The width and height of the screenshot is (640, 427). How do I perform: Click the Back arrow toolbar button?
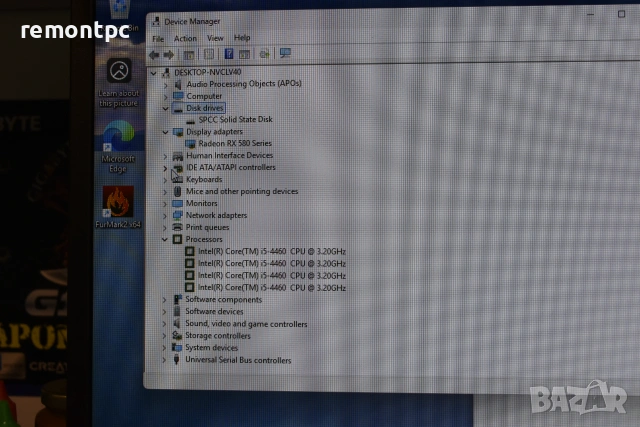coord(154,55)
